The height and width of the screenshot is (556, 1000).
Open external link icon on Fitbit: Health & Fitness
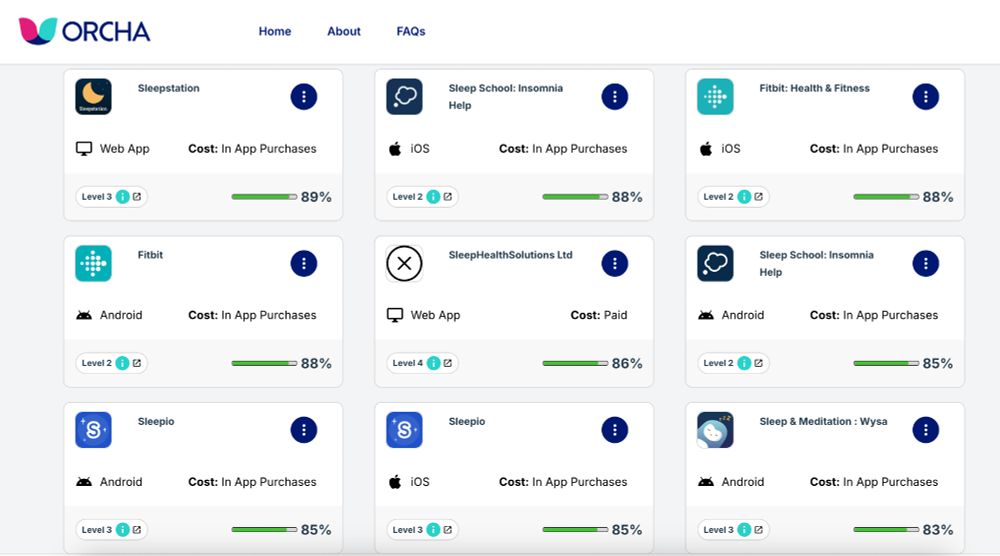(758, 196)
